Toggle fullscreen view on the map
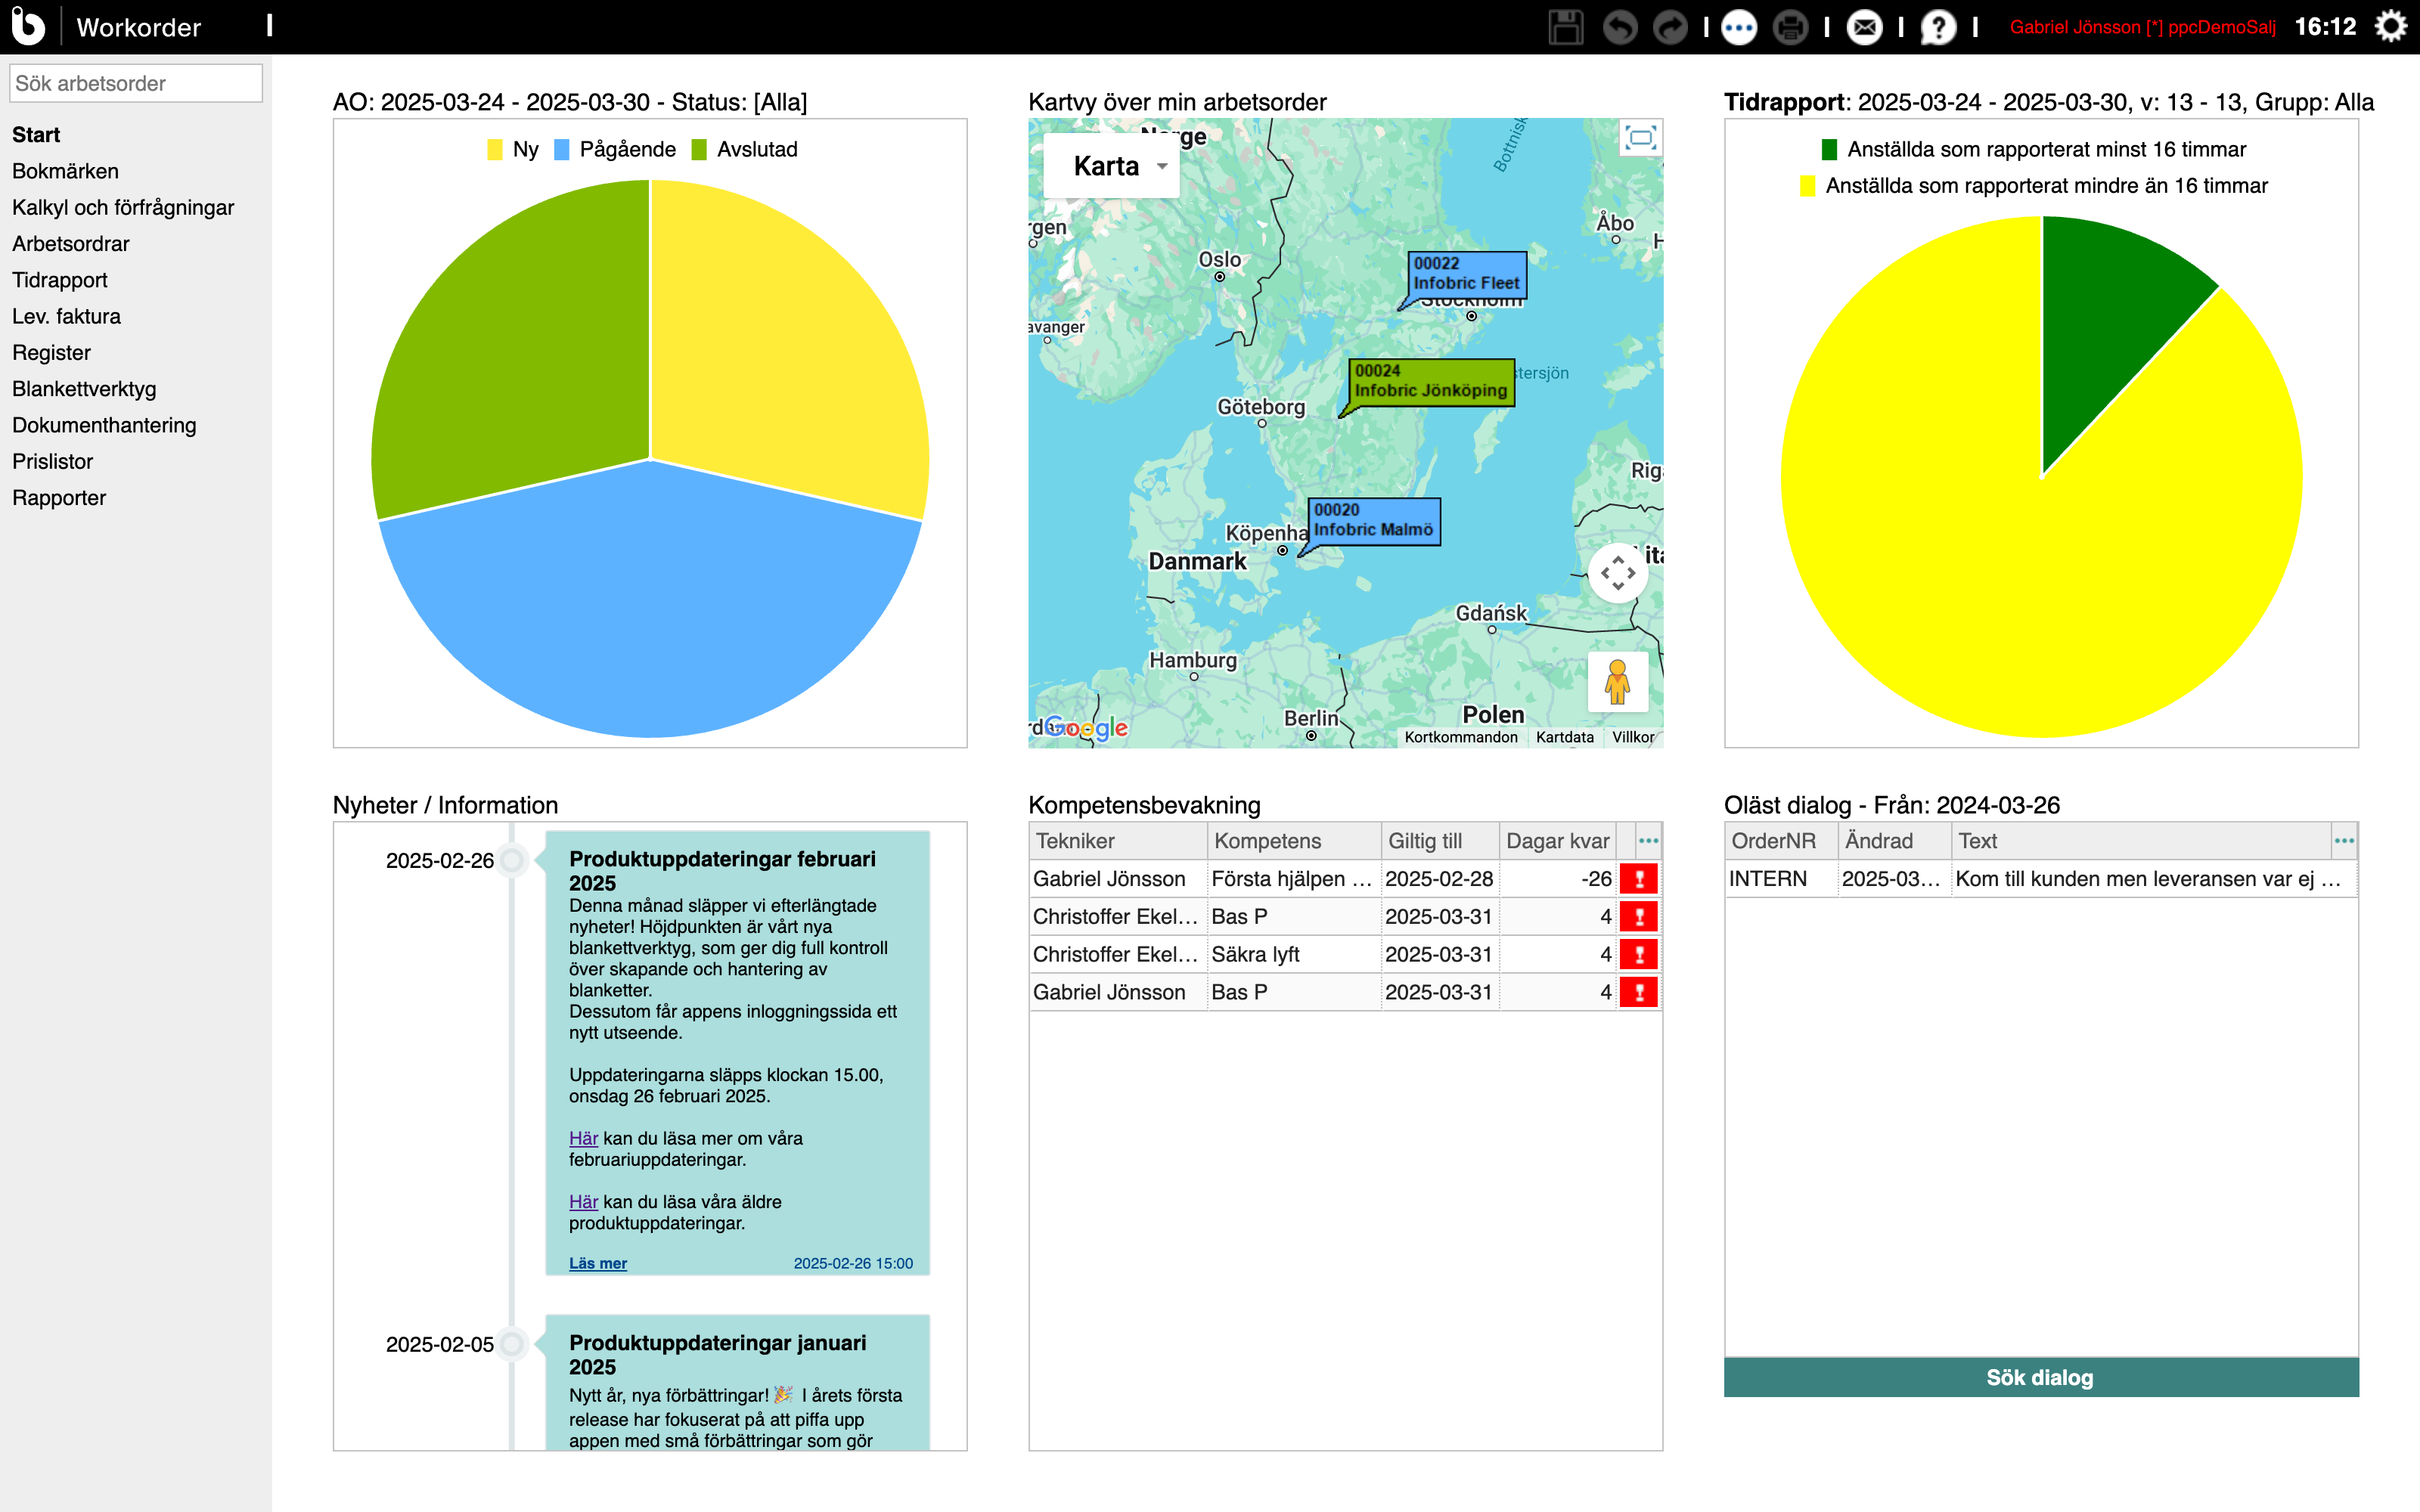 1640,138
